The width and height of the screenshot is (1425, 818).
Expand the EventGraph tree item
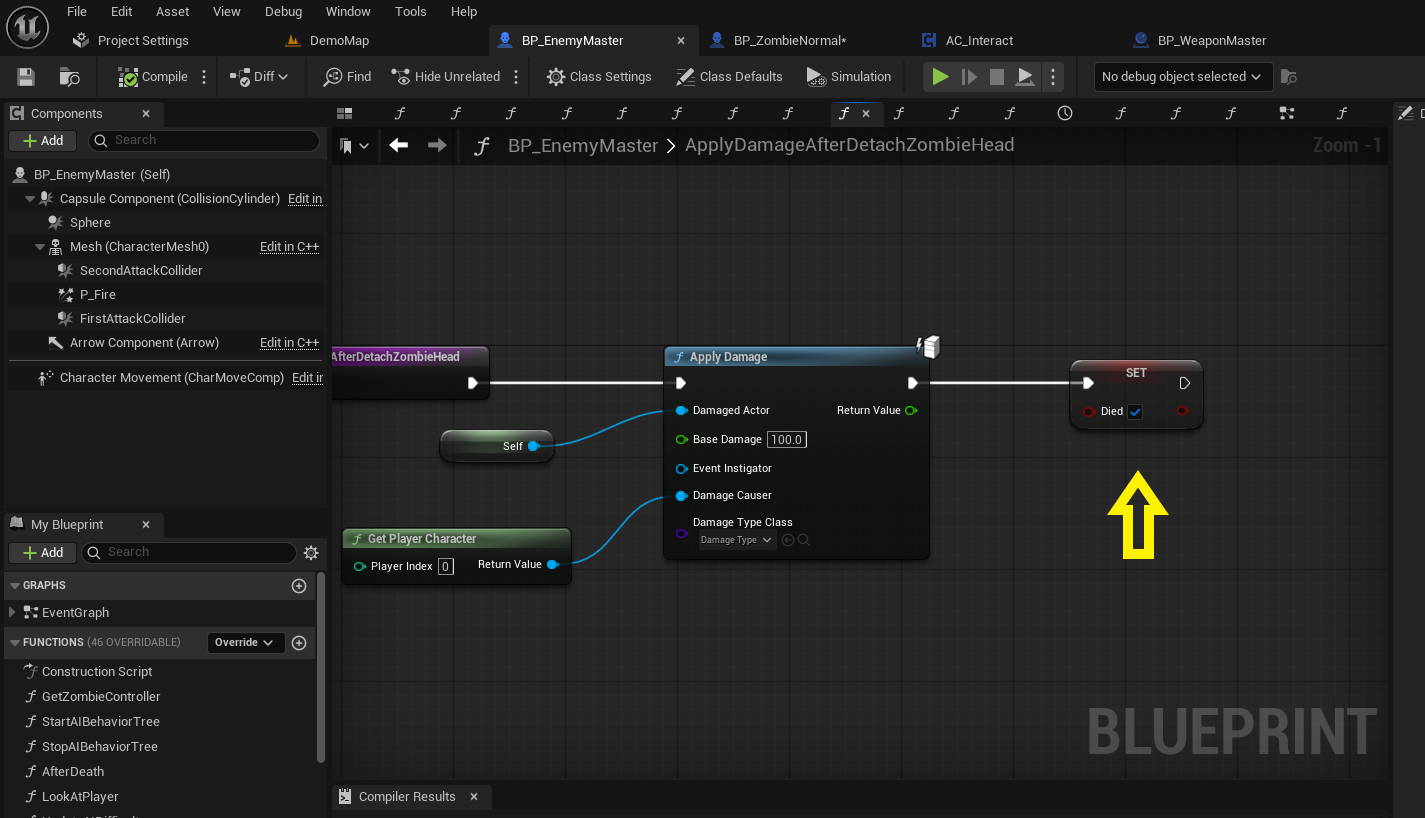point(12,613)
